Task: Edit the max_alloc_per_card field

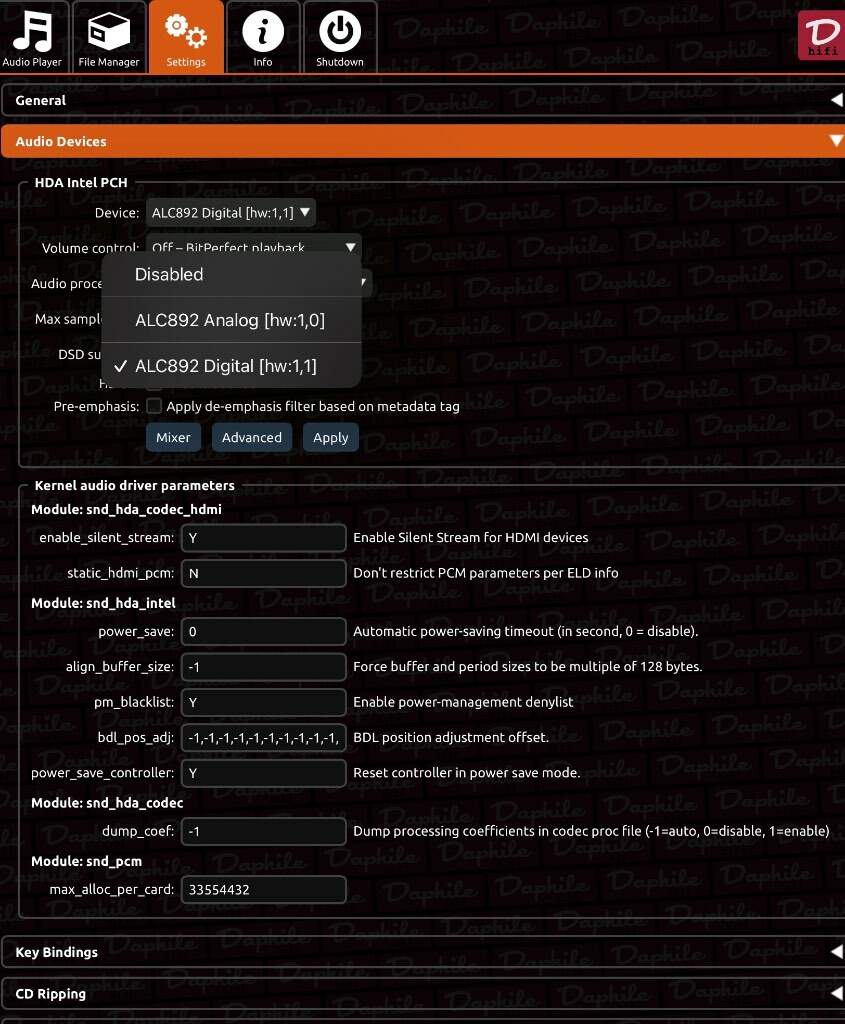Action: 264,889
